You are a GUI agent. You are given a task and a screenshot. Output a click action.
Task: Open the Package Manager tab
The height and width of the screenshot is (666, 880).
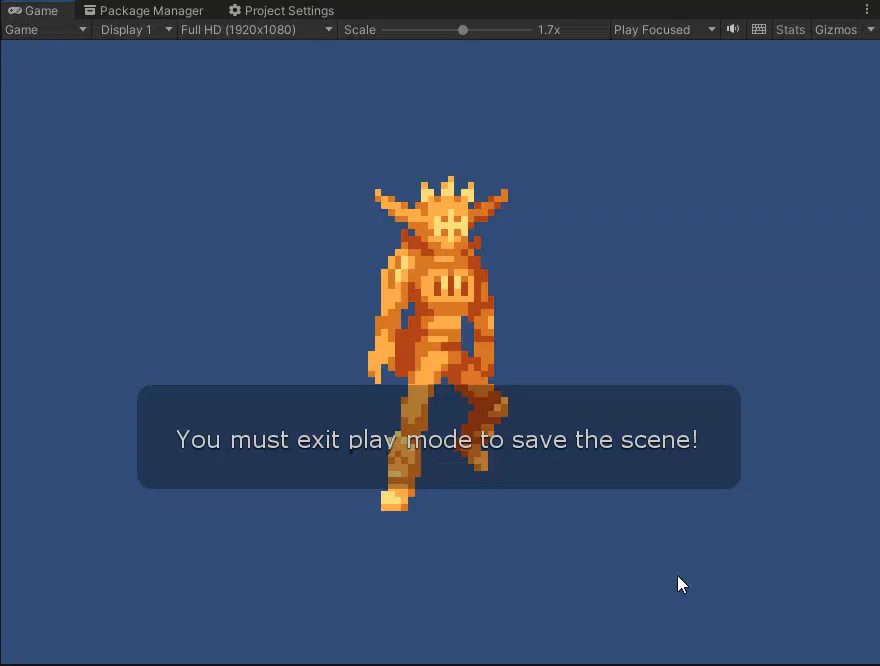(x=144, y=11)
